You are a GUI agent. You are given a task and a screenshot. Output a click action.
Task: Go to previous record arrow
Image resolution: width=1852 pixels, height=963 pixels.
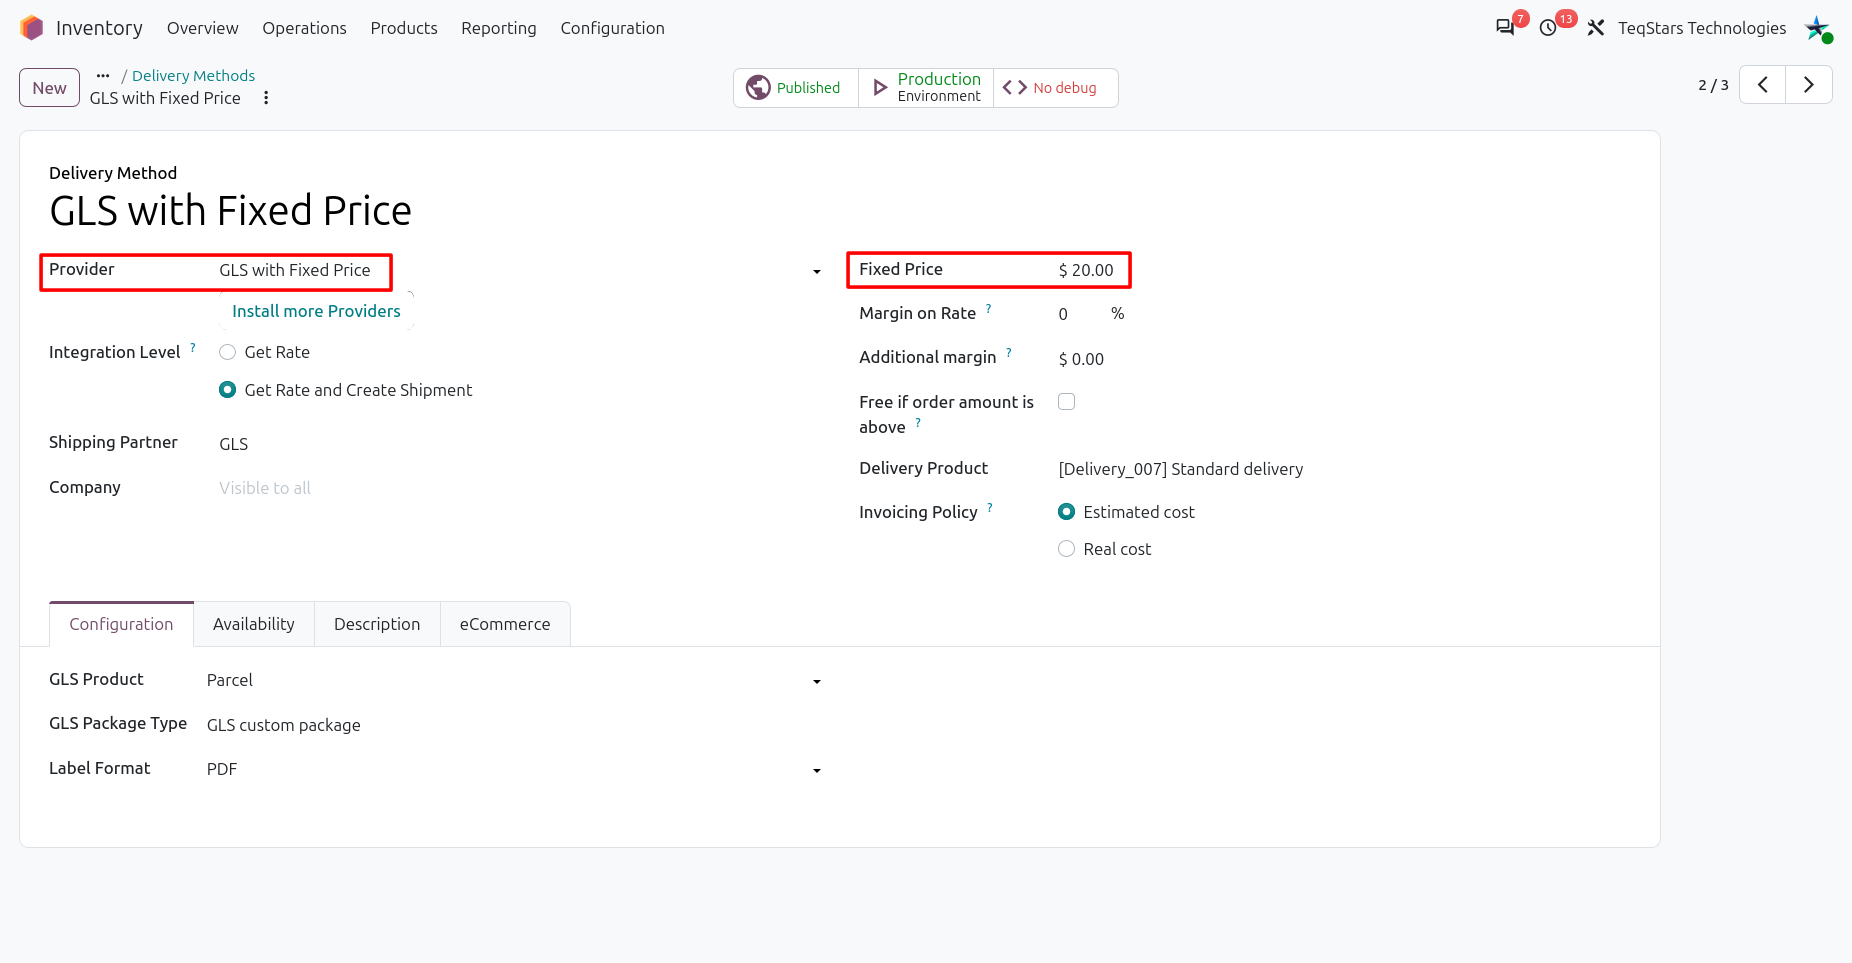1763,85
